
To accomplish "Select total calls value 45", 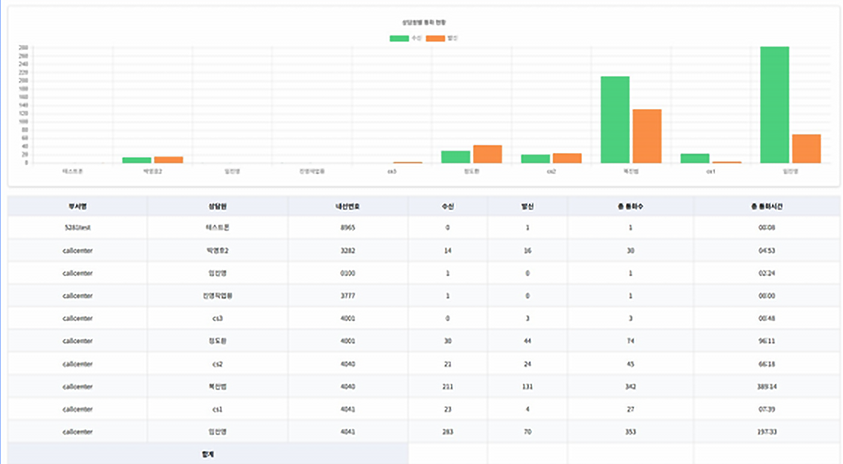I will (630, 364).
